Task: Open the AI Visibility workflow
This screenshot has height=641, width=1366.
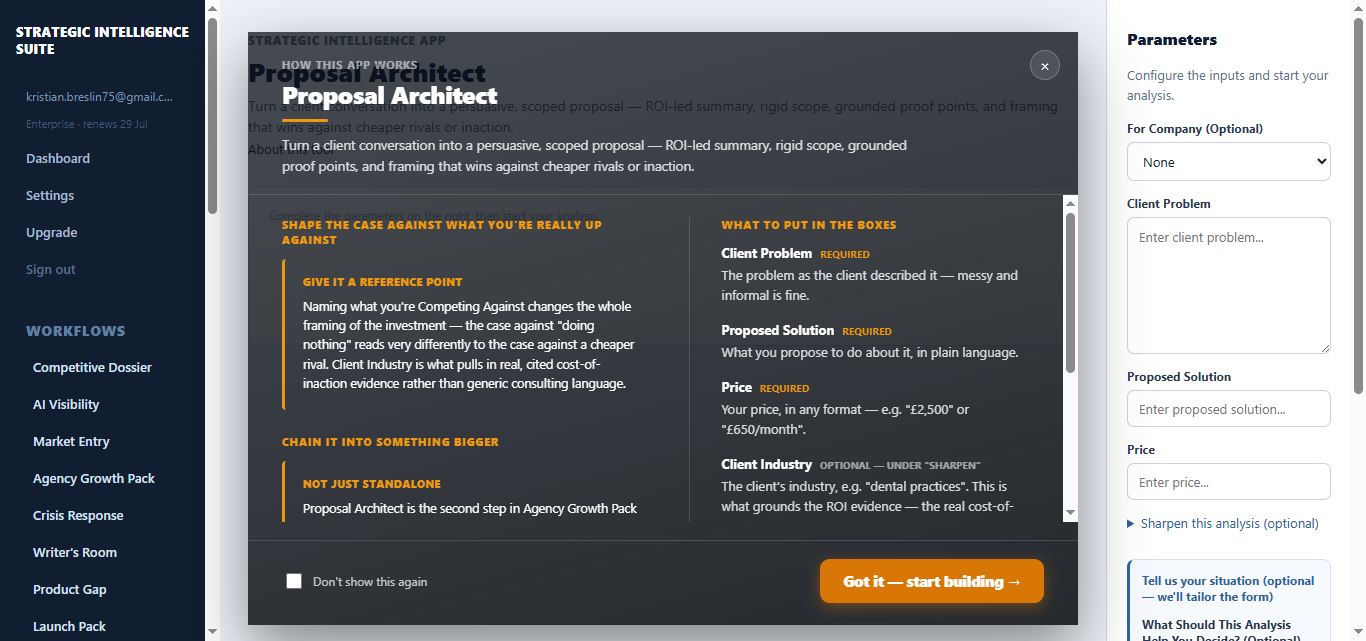Action: click(x=66, y=404)
